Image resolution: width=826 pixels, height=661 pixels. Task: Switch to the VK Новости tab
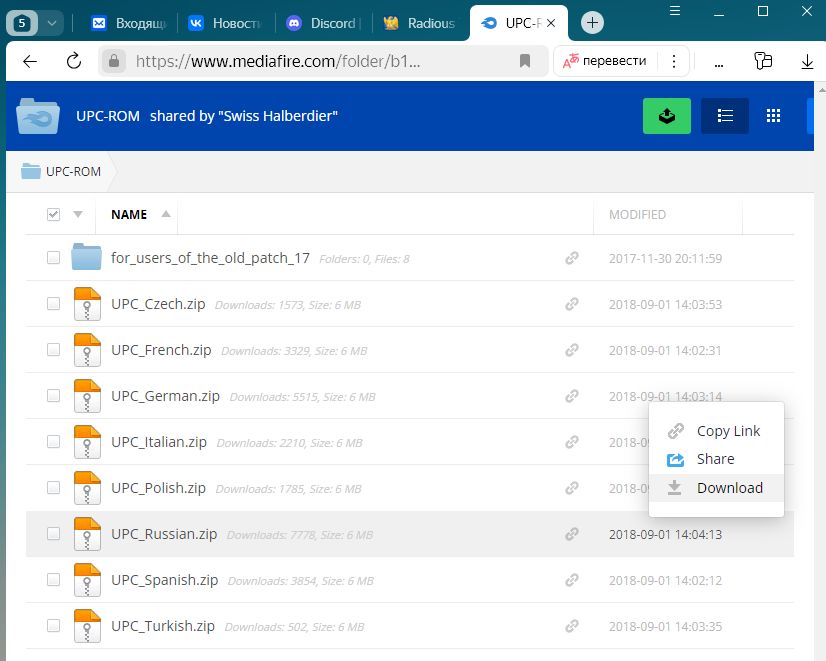[x=225, y=23]
